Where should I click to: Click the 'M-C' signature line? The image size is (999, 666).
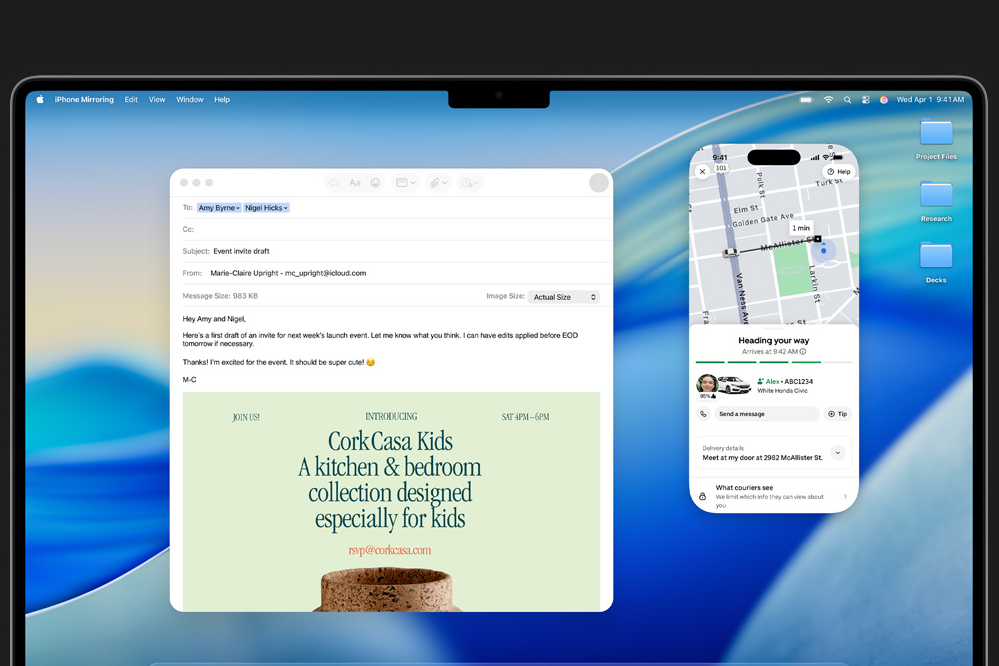click(189, 380)
